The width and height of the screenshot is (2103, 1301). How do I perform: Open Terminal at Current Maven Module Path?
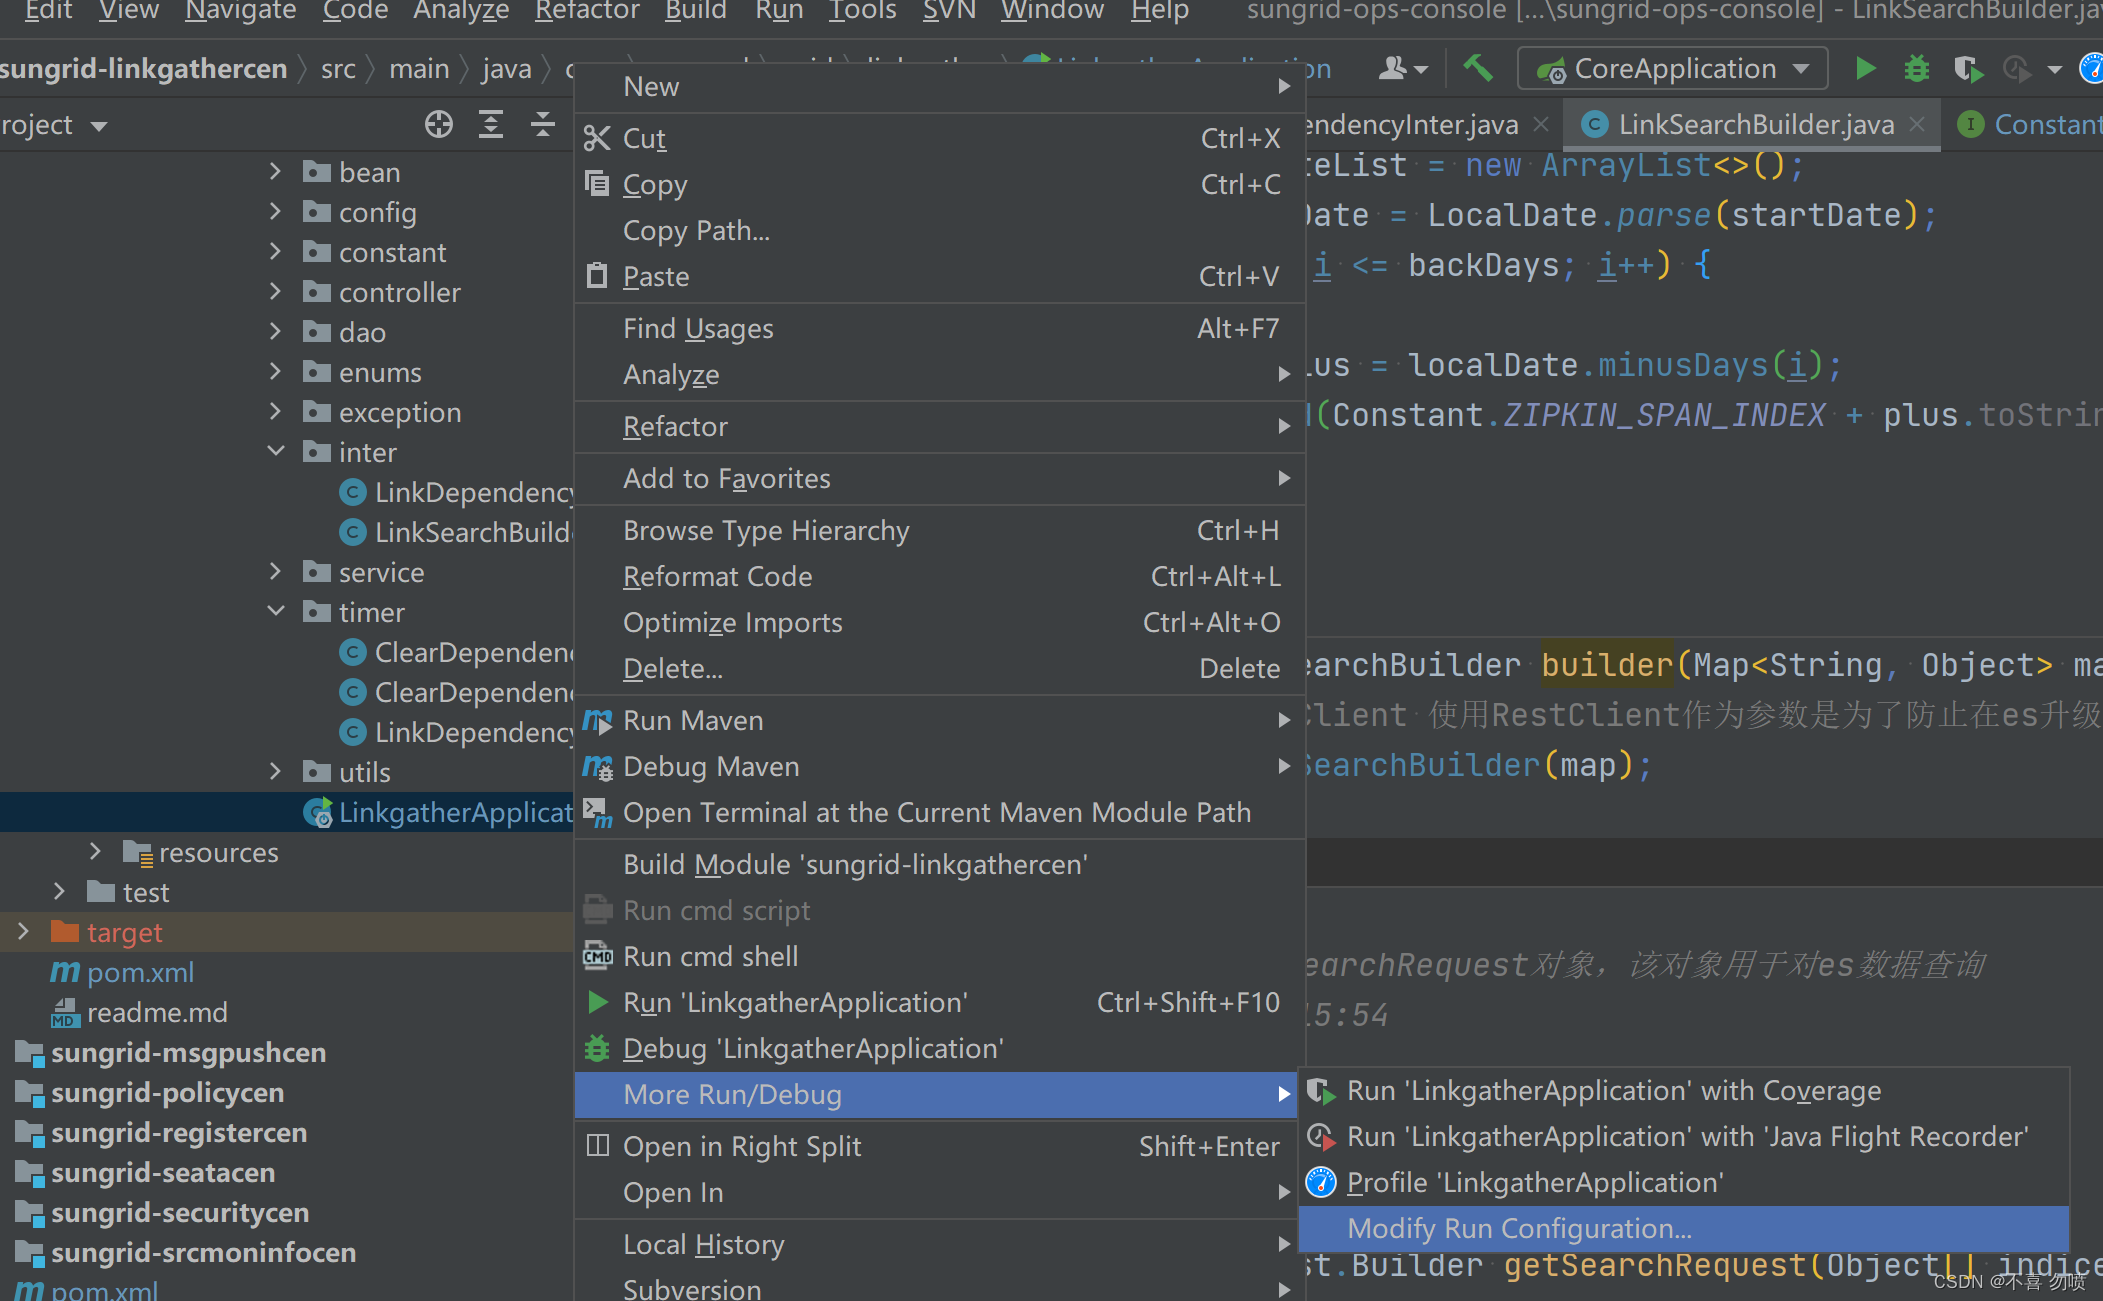[x=940, y=812]
